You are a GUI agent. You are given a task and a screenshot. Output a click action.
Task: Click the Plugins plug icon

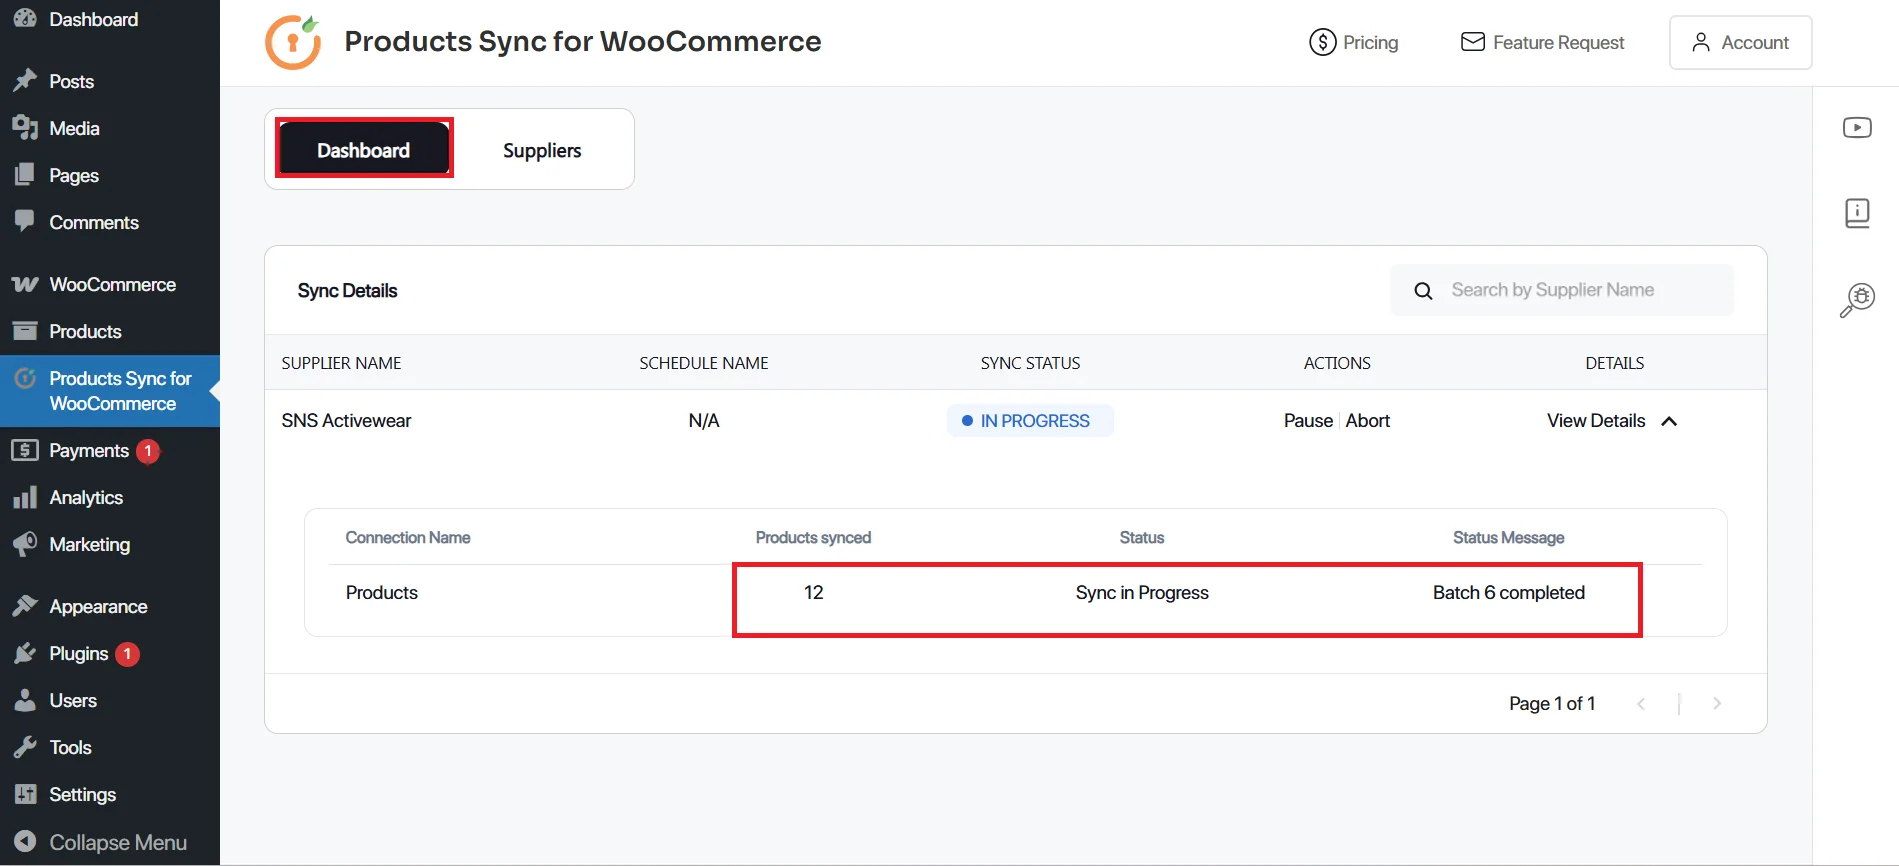(x=25, y=653)
